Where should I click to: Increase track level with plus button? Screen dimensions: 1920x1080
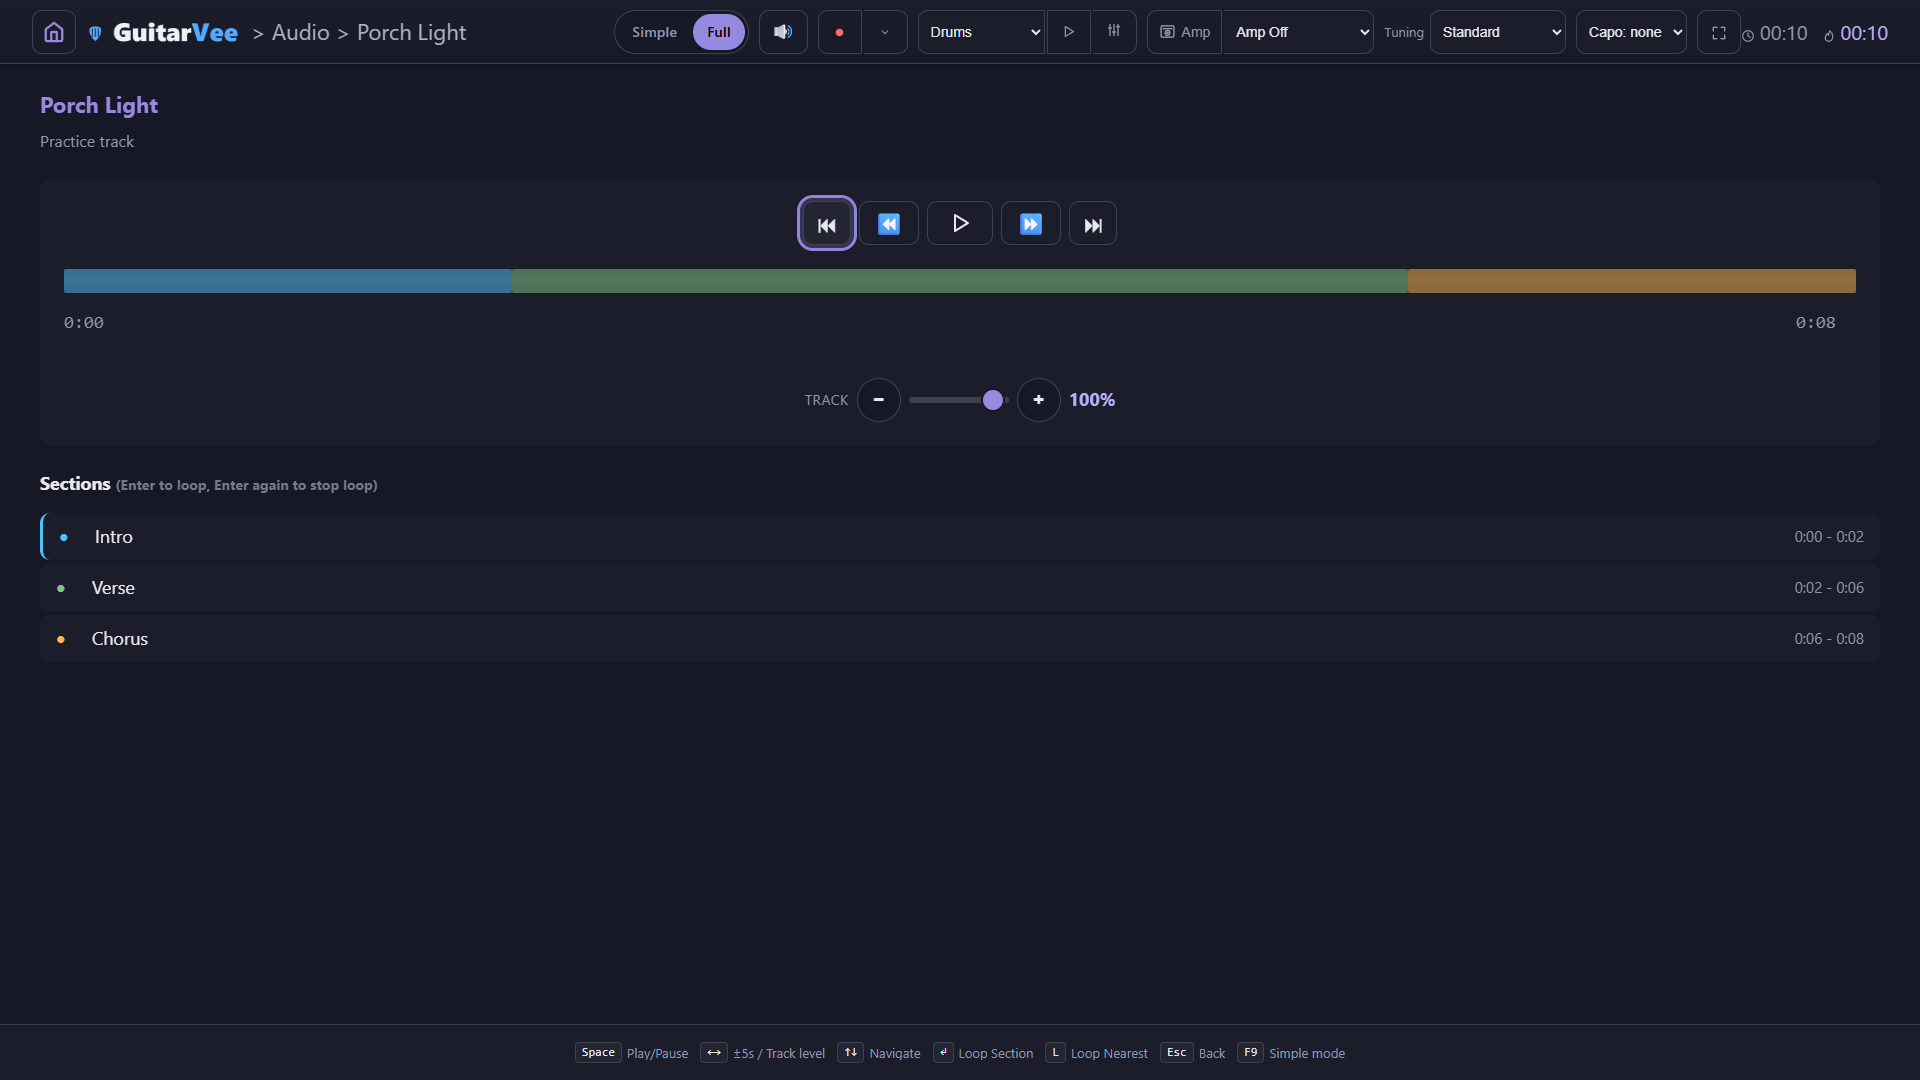[x=1039, y=400]
